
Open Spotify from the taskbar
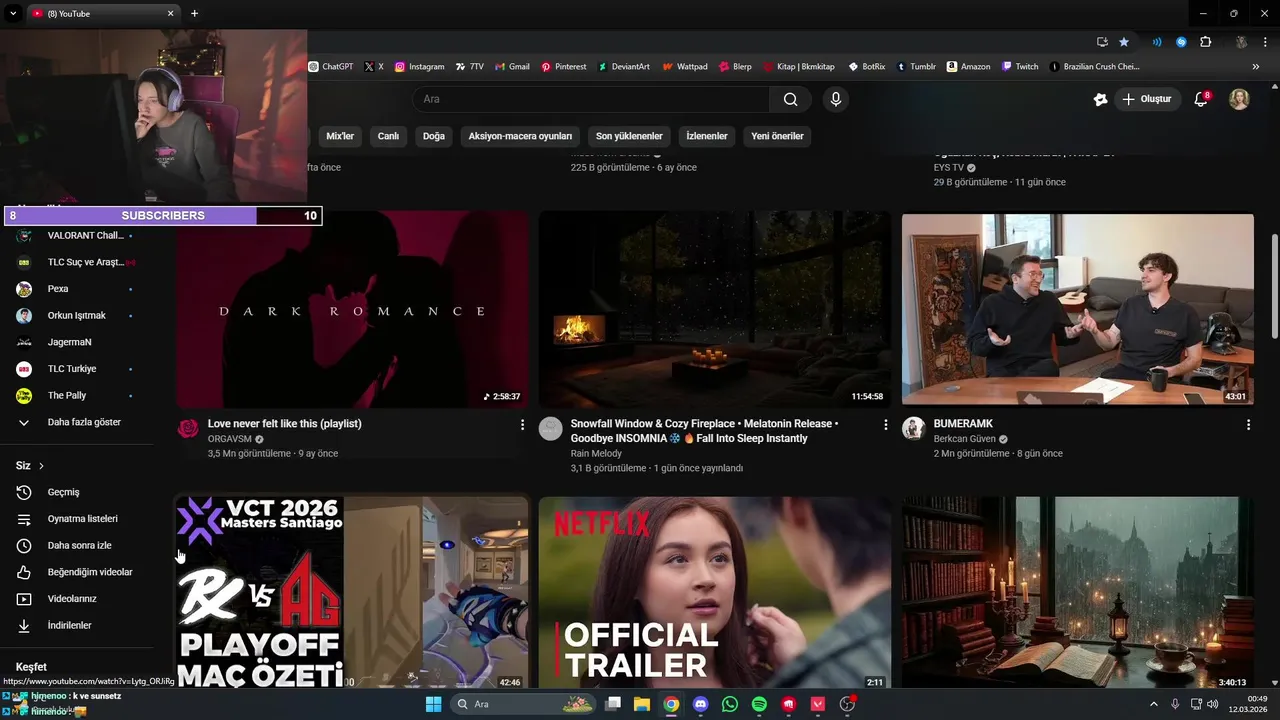tap(759, 704)
